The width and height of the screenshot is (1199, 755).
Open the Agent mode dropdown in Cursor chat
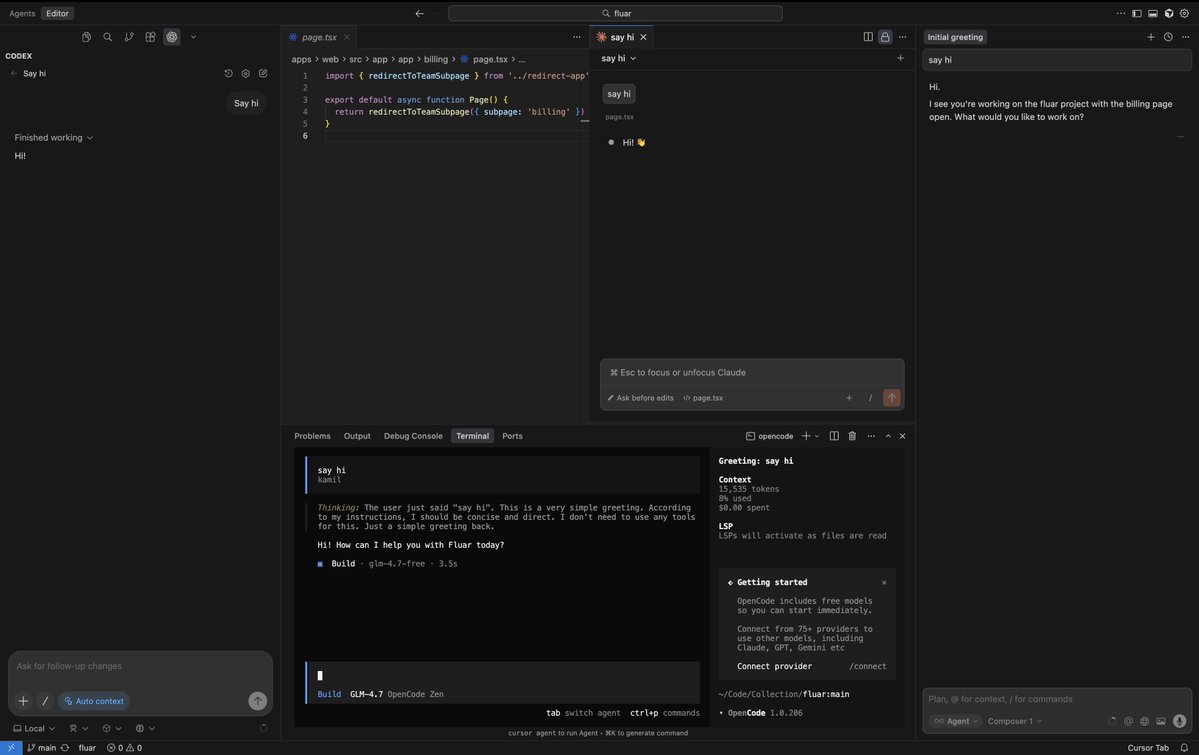[x=955, y=721]
